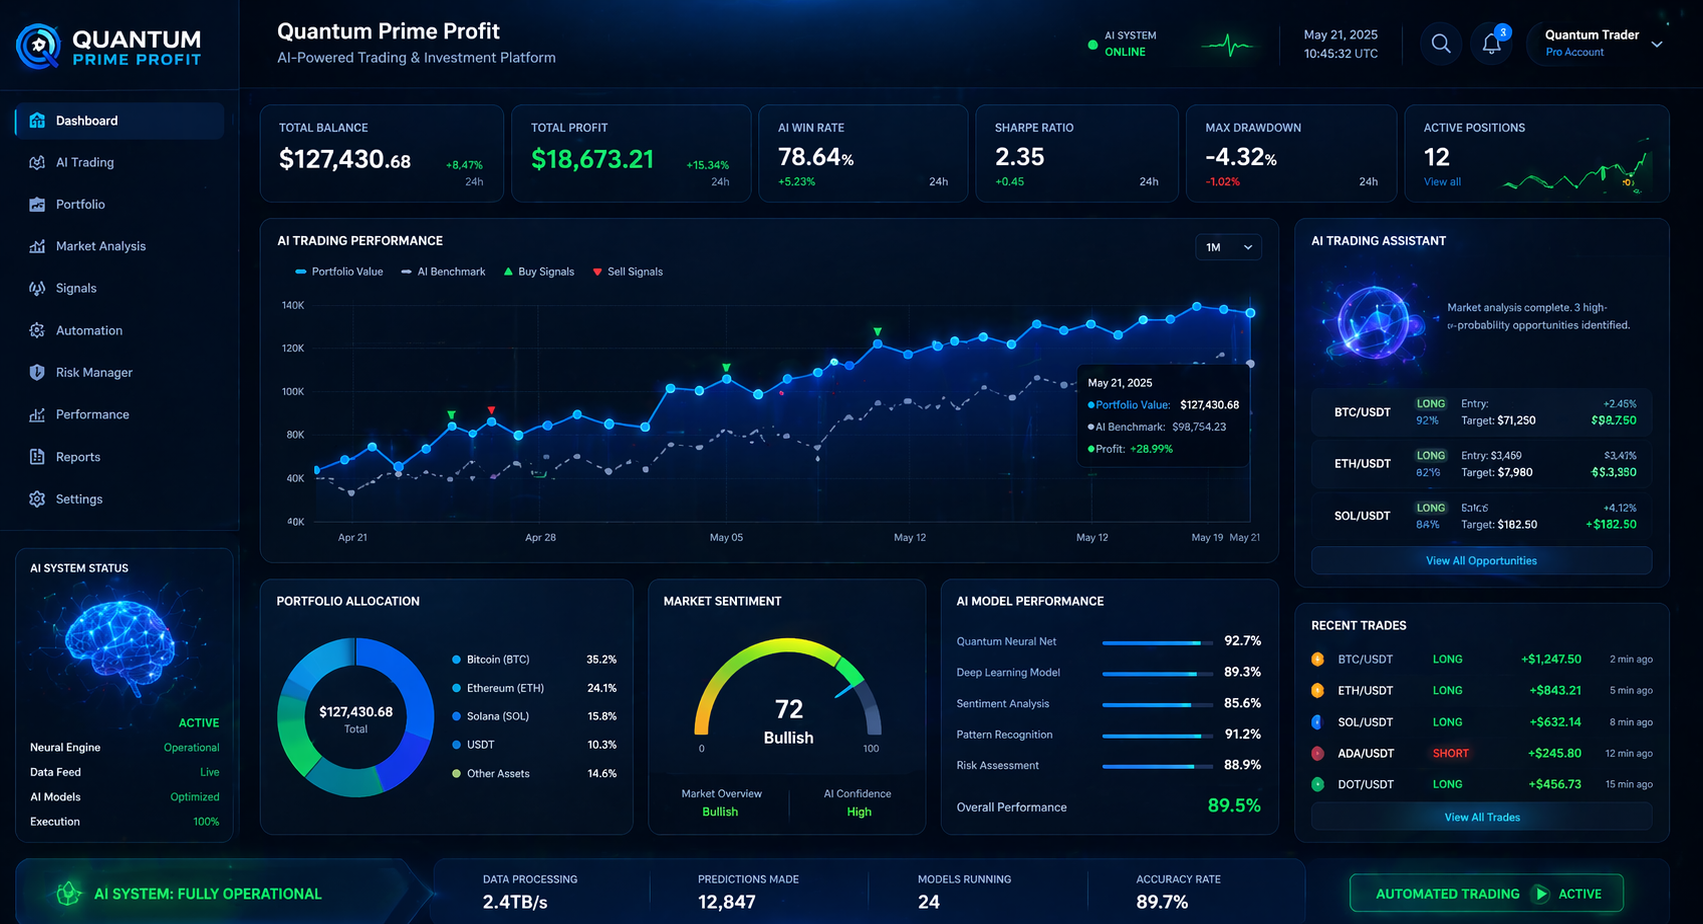Image resolution: width=1703 pixels, height=924 pixels.
Task: Click the View All Opportunities button
Action: 1481,561
